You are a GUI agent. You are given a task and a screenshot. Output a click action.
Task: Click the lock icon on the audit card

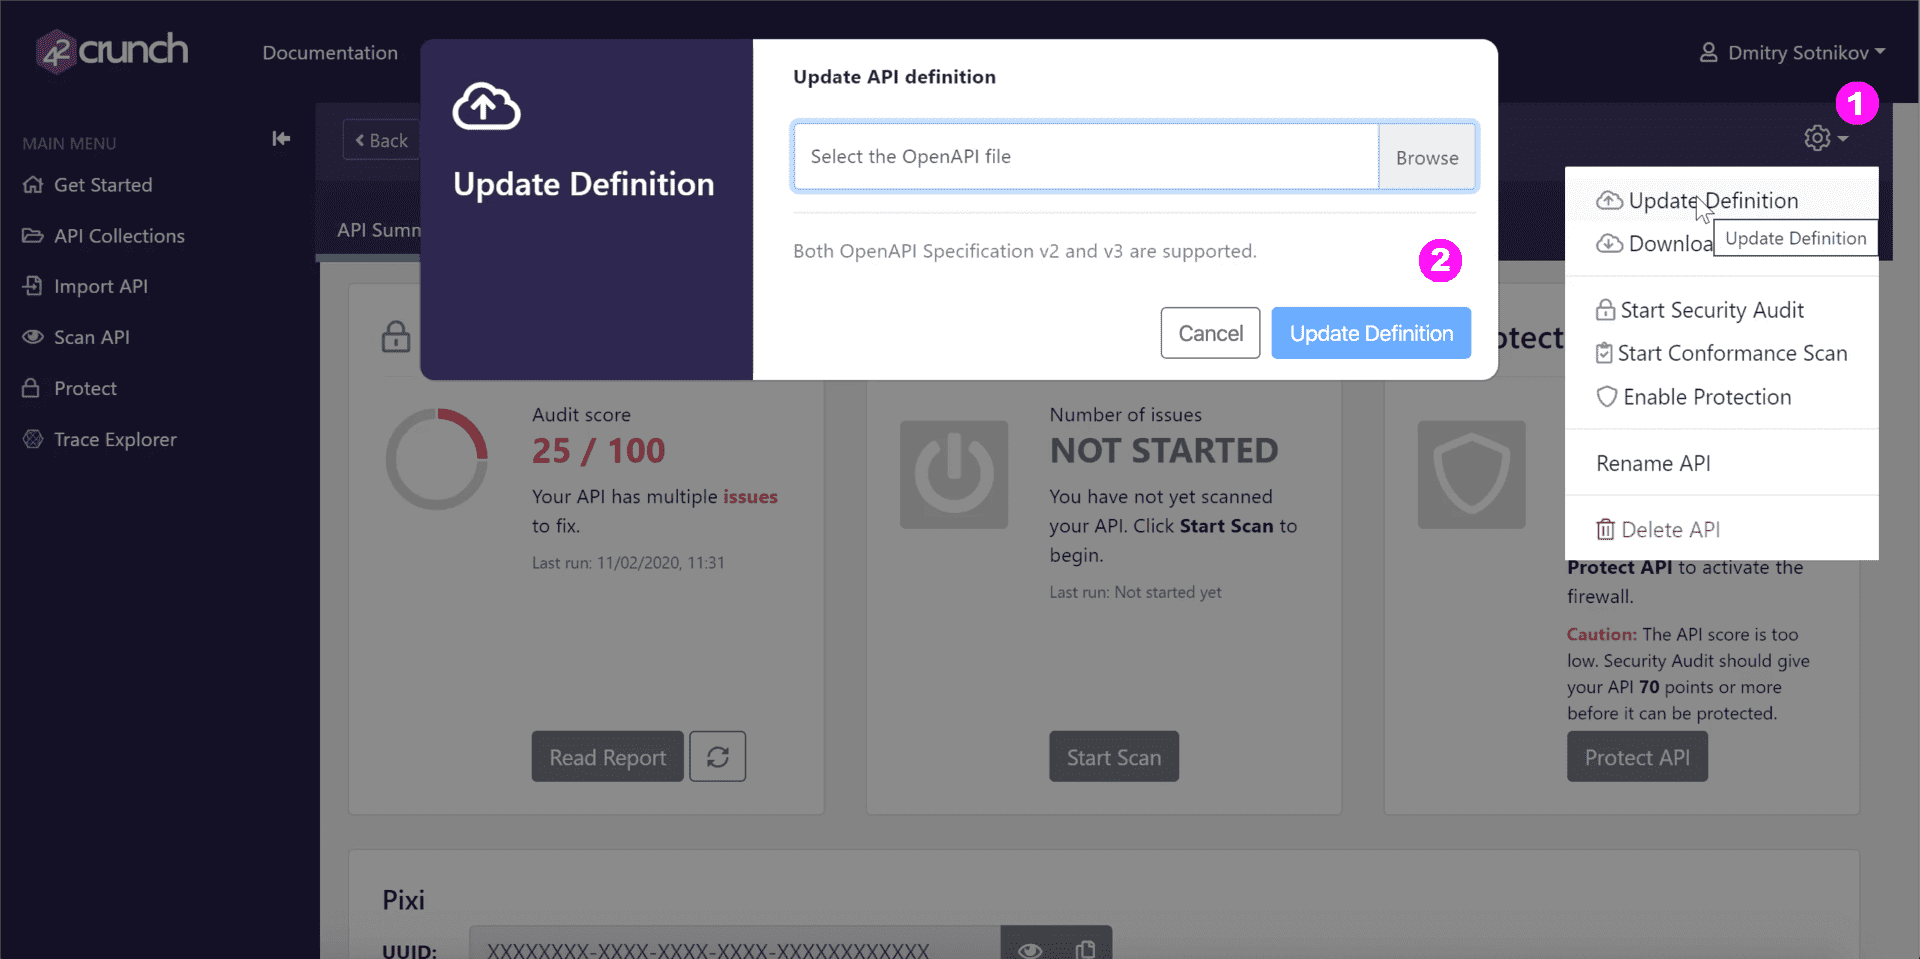396,337
